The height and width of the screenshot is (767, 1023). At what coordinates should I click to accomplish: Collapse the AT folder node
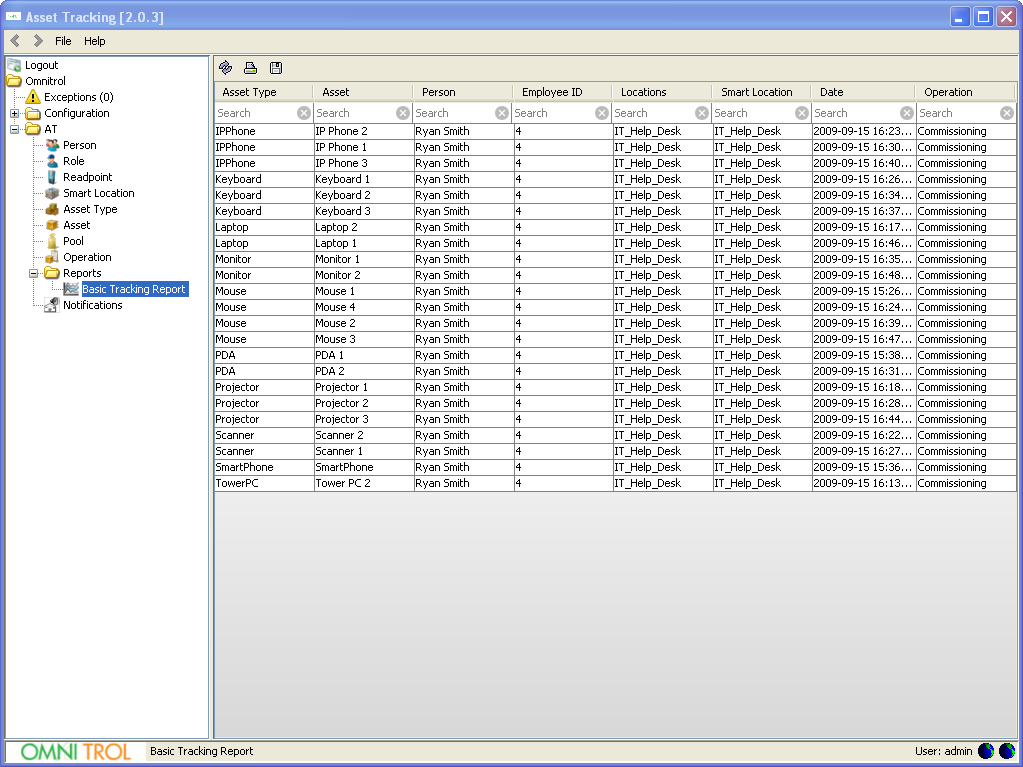tap(15, 129)
